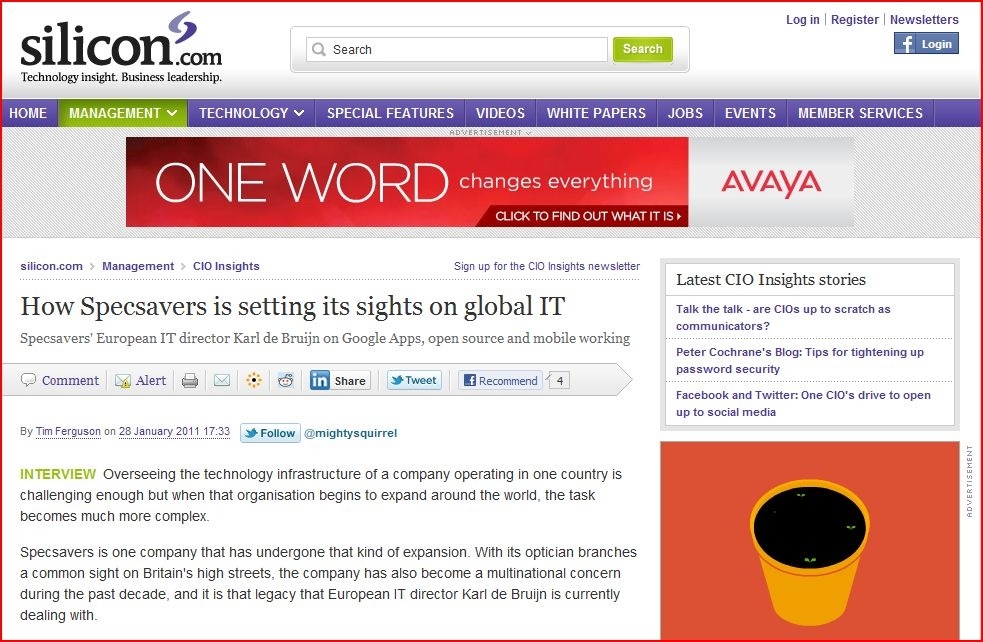Viewport: 983px width, 642px height.
Task: Open the Events nav item
Action: pos(750,113)
